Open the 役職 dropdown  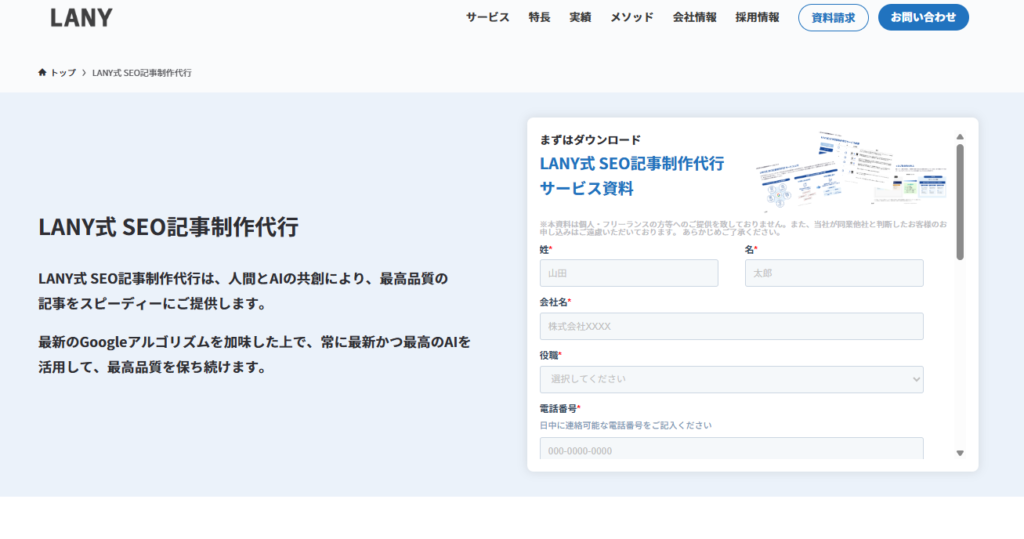(x=731, y=379)
